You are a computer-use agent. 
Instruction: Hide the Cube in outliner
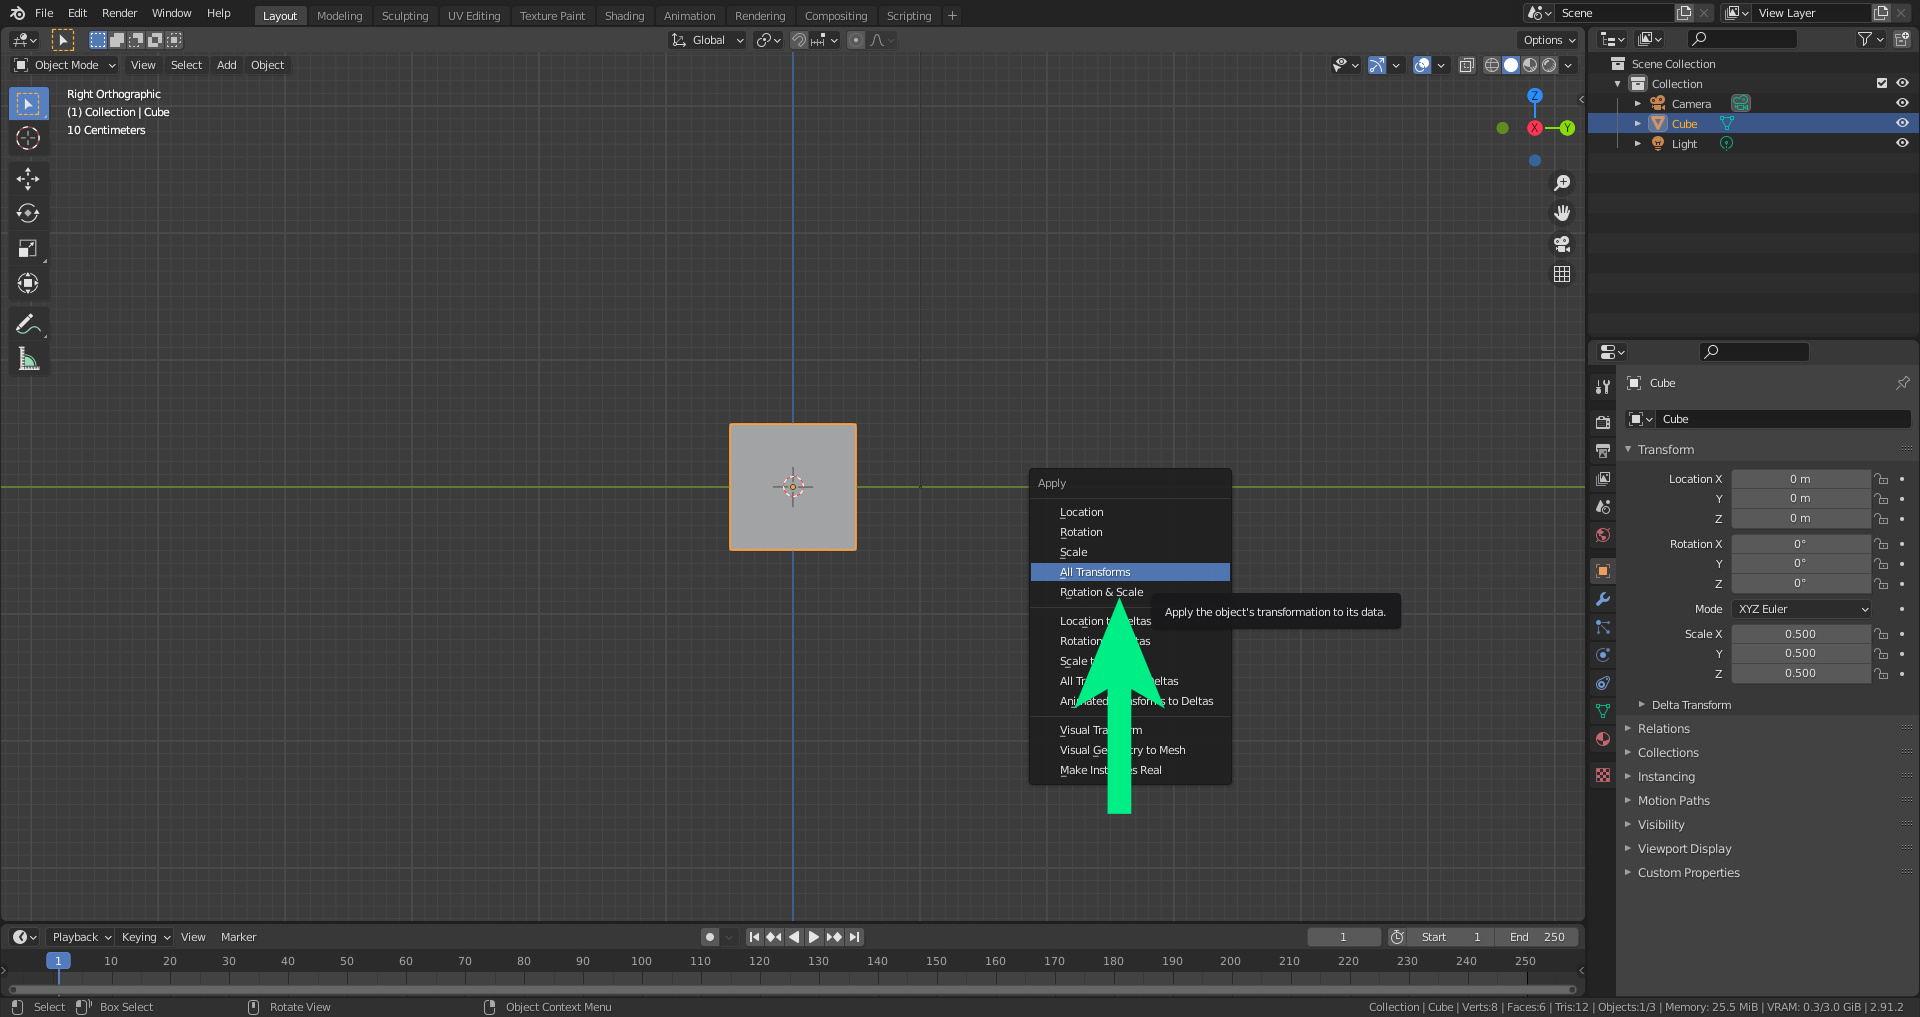click(x=1902, y=123)
